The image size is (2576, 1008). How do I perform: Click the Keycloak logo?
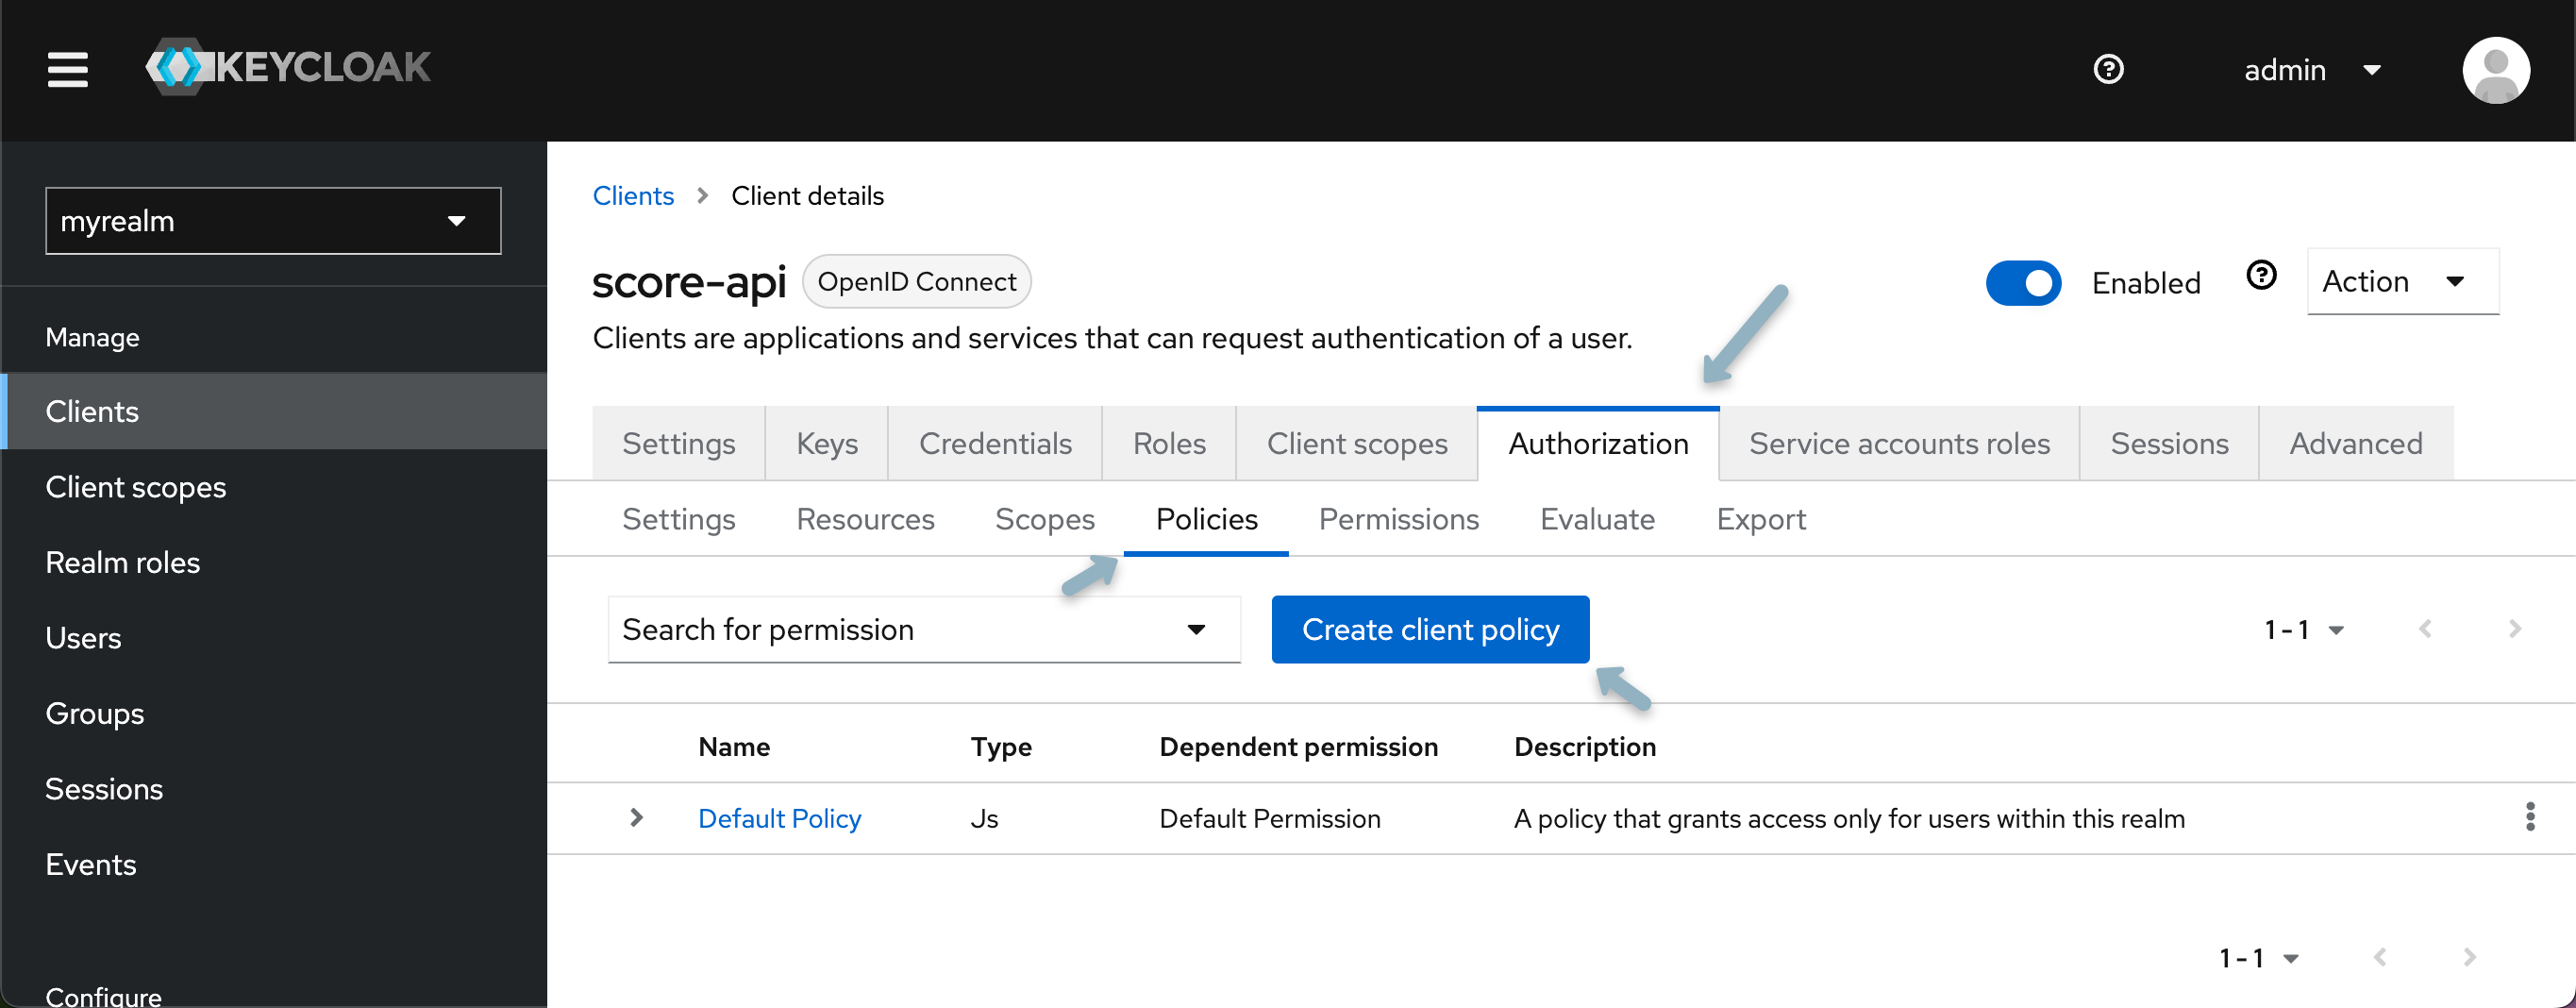point(288,68)
